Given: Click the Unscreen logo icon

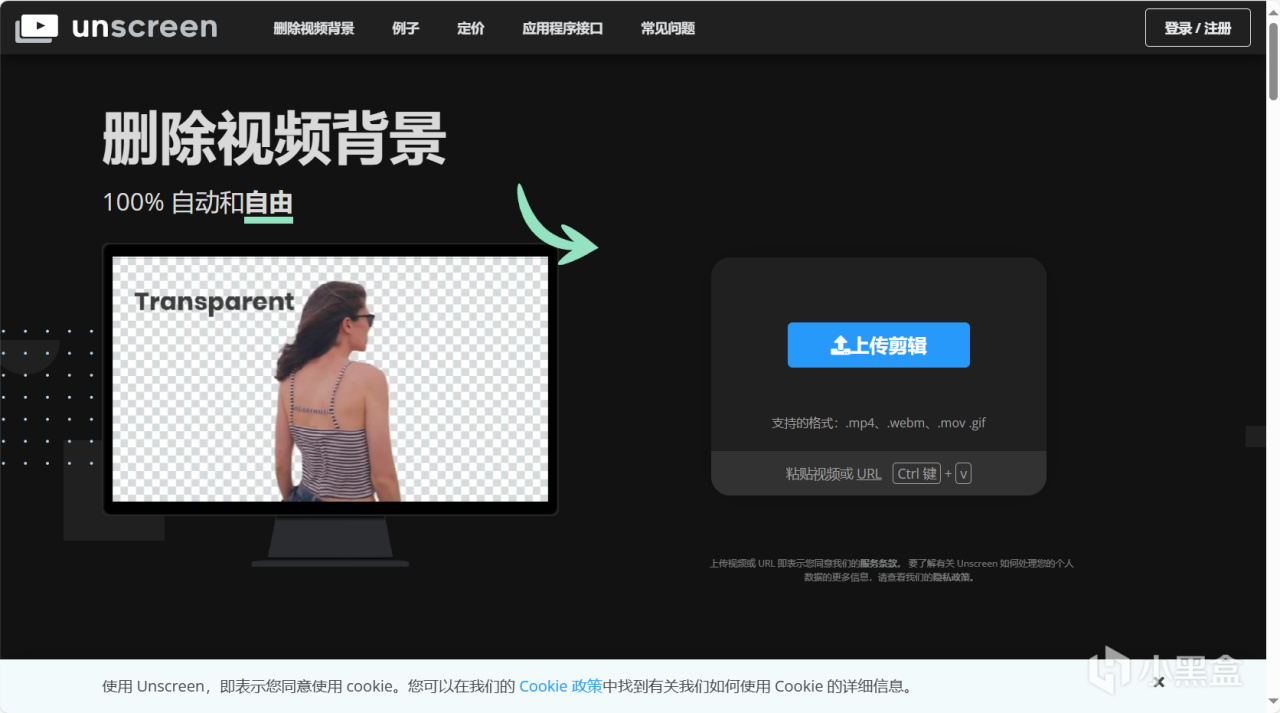Looking at the screenshot, I should point(36,27).
